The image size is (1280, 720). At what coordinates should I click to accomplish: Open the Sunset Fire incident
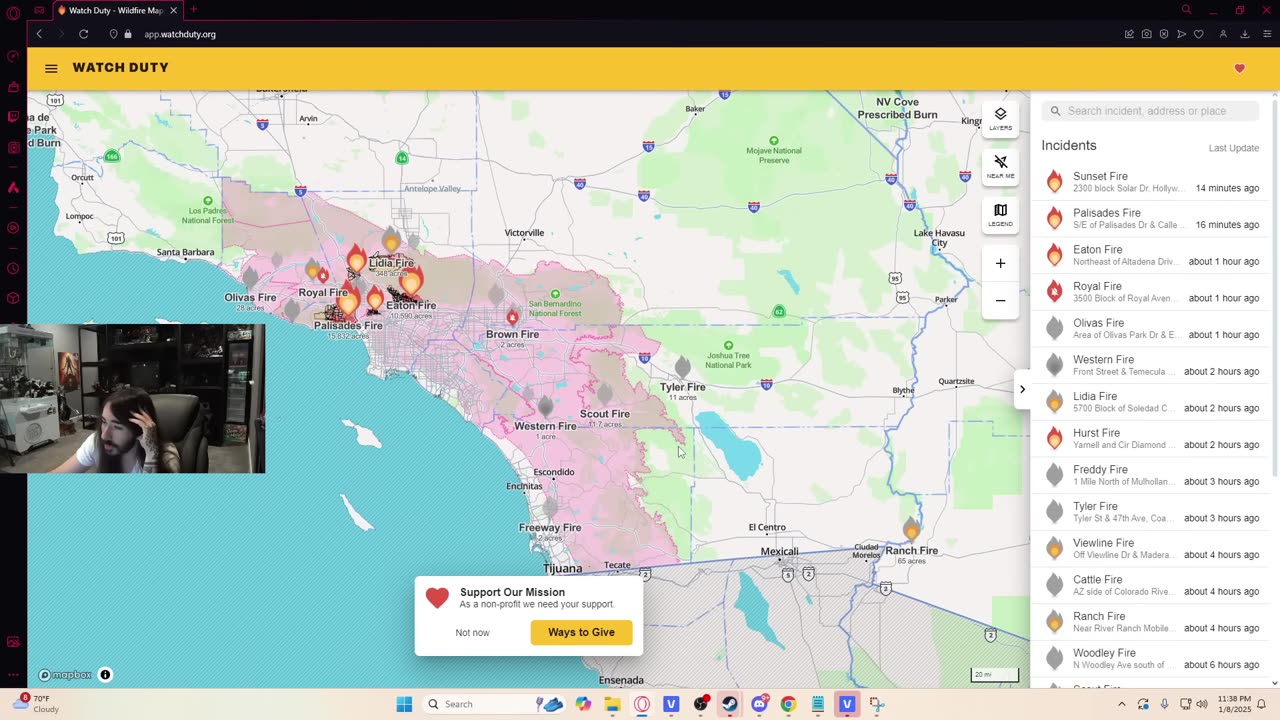point(1150,182)
